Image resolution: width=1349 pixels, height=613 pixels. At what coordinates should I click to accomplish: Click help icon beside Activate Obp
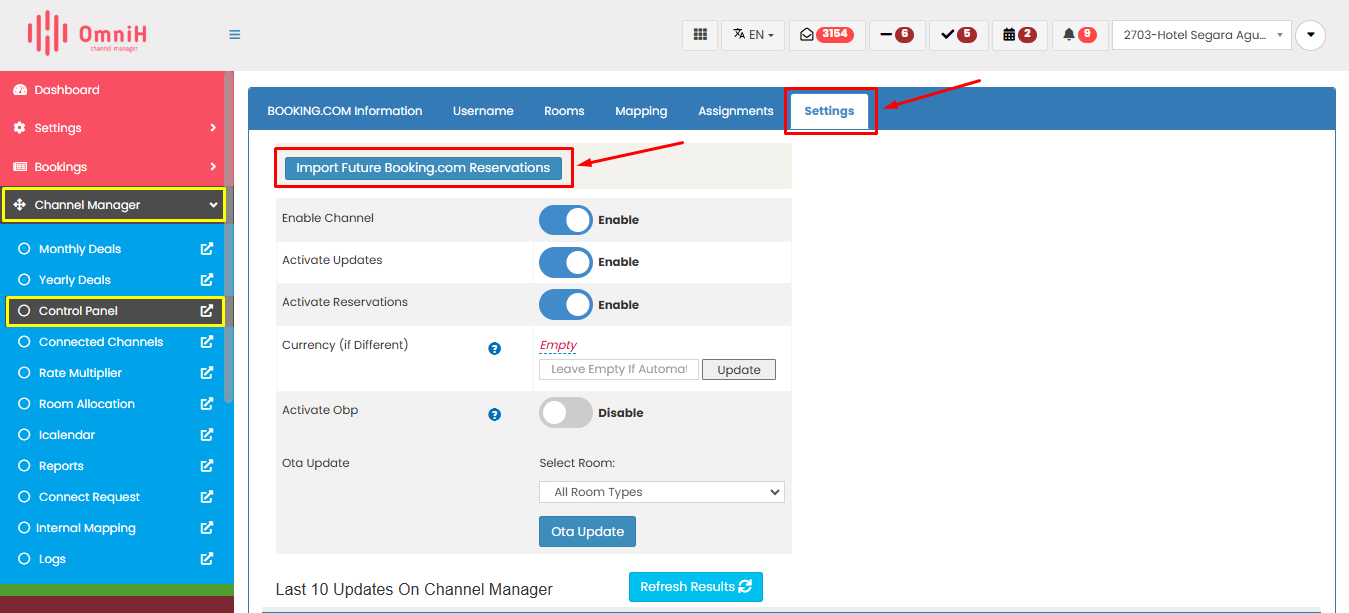tap(494, 414)
